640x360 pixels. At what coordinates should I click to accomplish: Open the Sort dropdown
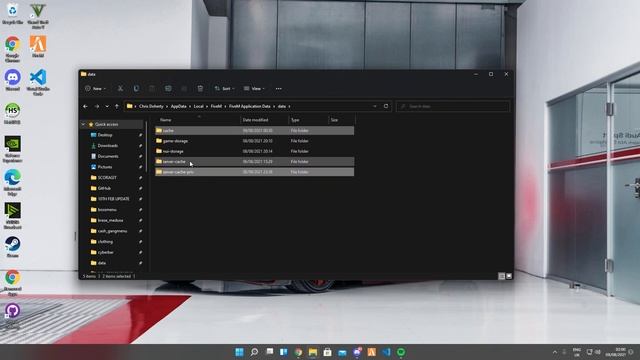click(x=224, y=89)
